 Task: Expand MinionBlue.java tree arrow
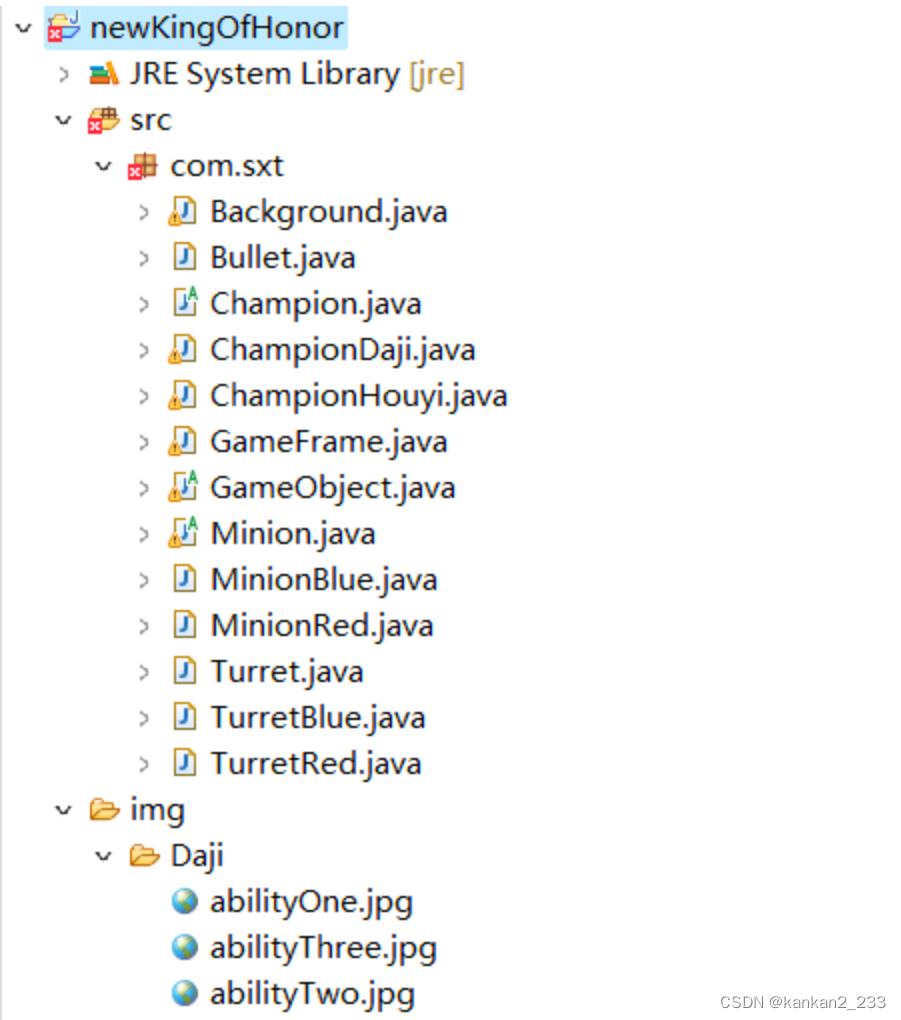(x=144, y=580)
